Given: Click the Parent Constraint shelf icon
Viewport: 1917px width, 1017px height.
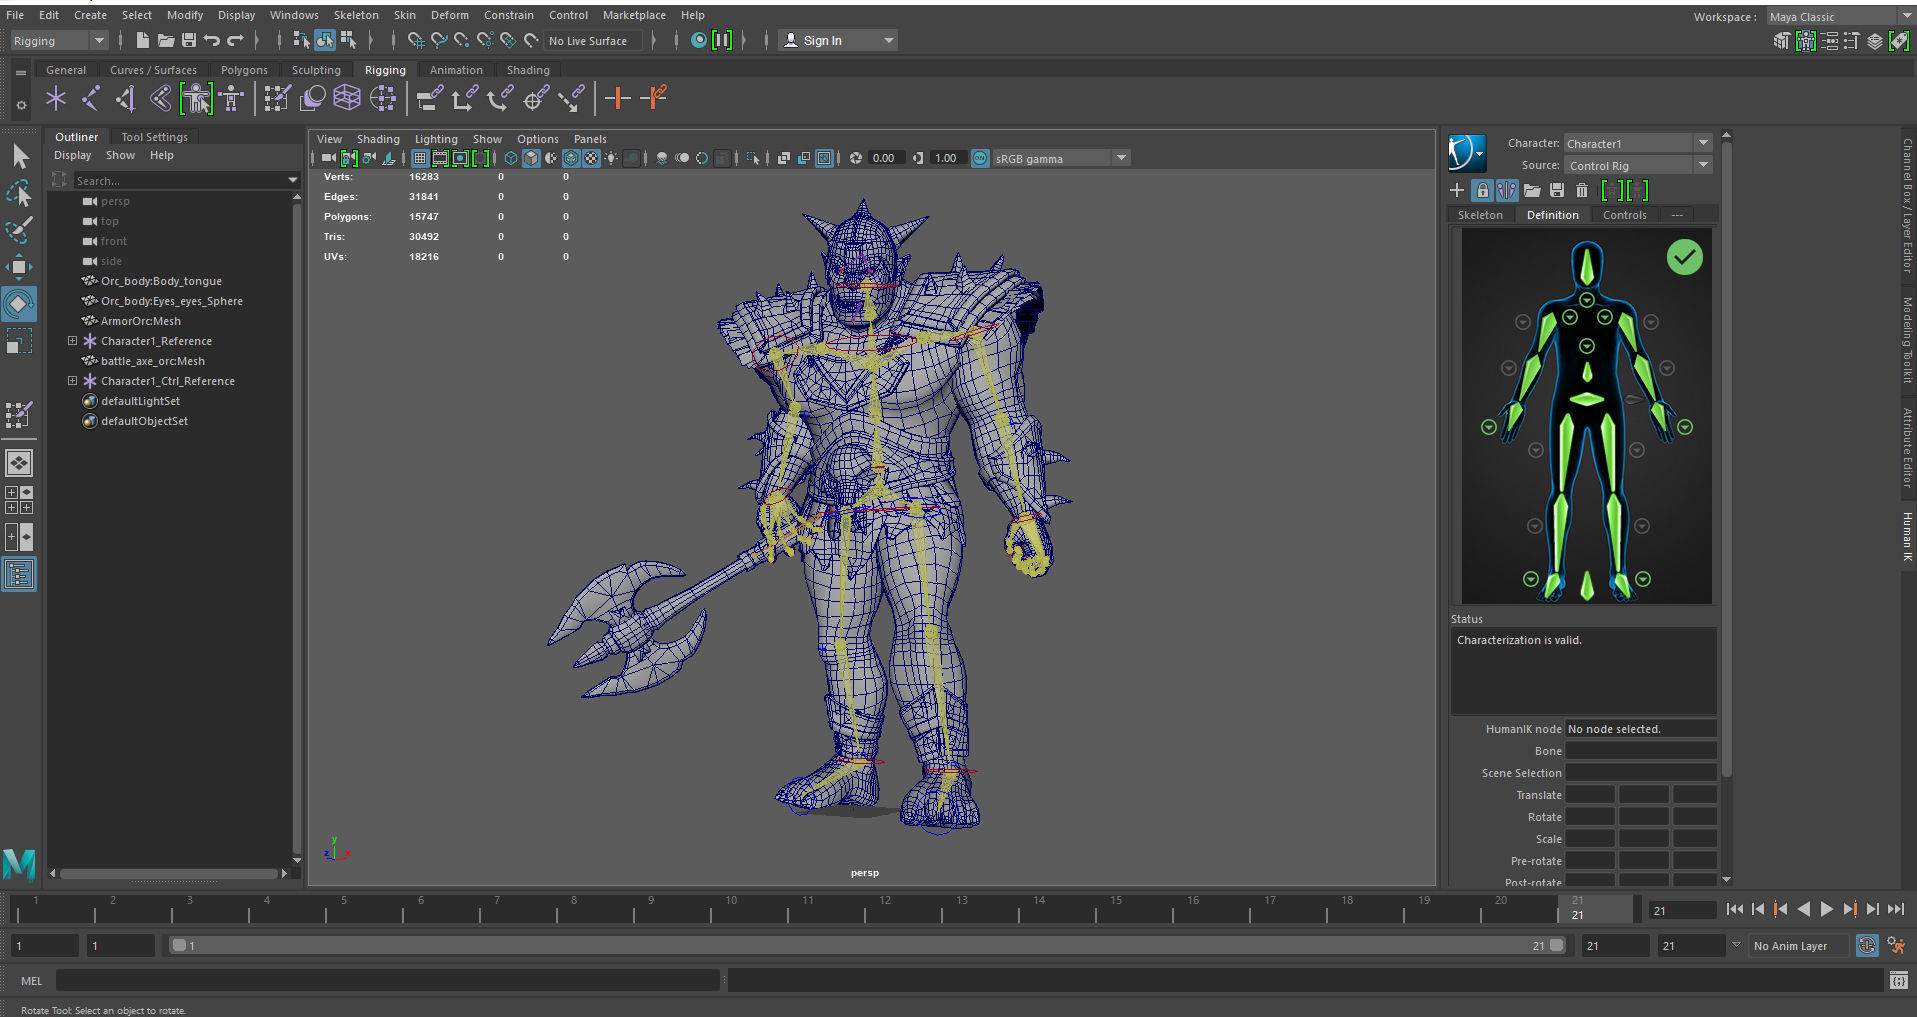Looking at the screenshot, I should [x=429, y=98].
